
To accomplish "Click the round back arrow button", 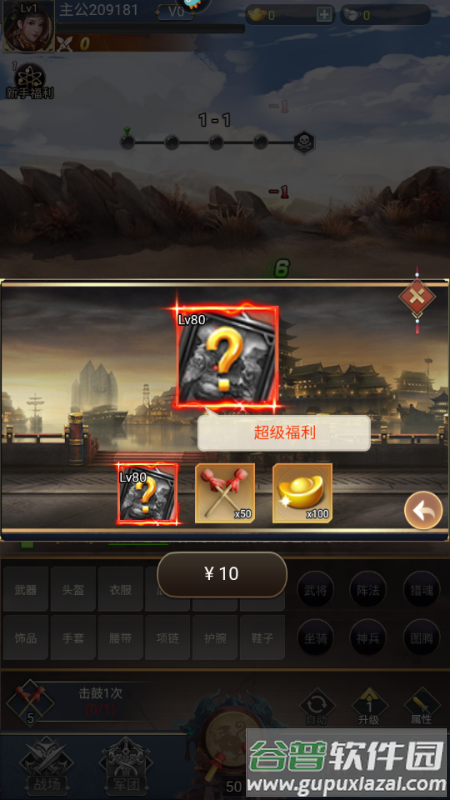I will pos(423,510).
